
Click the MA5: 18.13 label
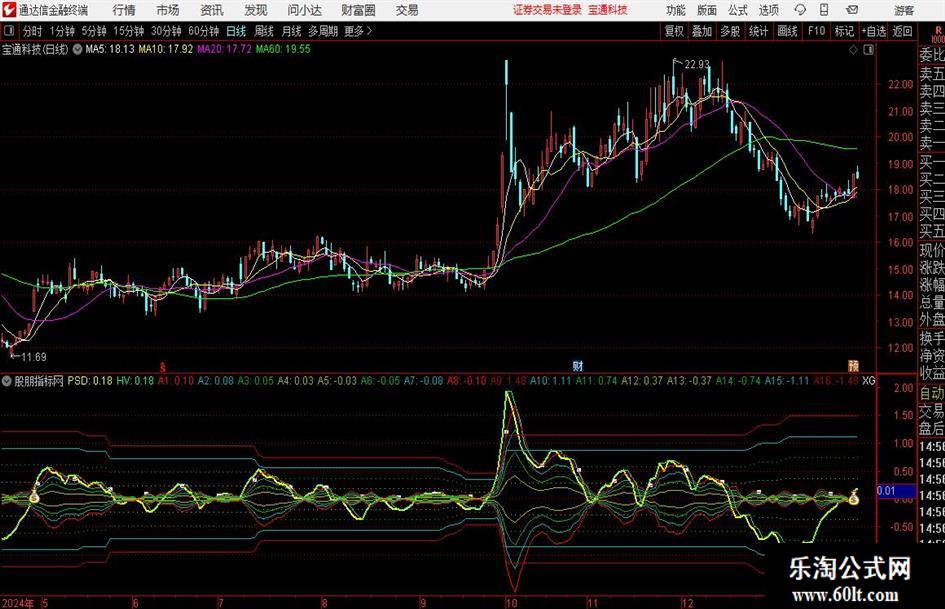pyautogui.click(x=110, y=49)
